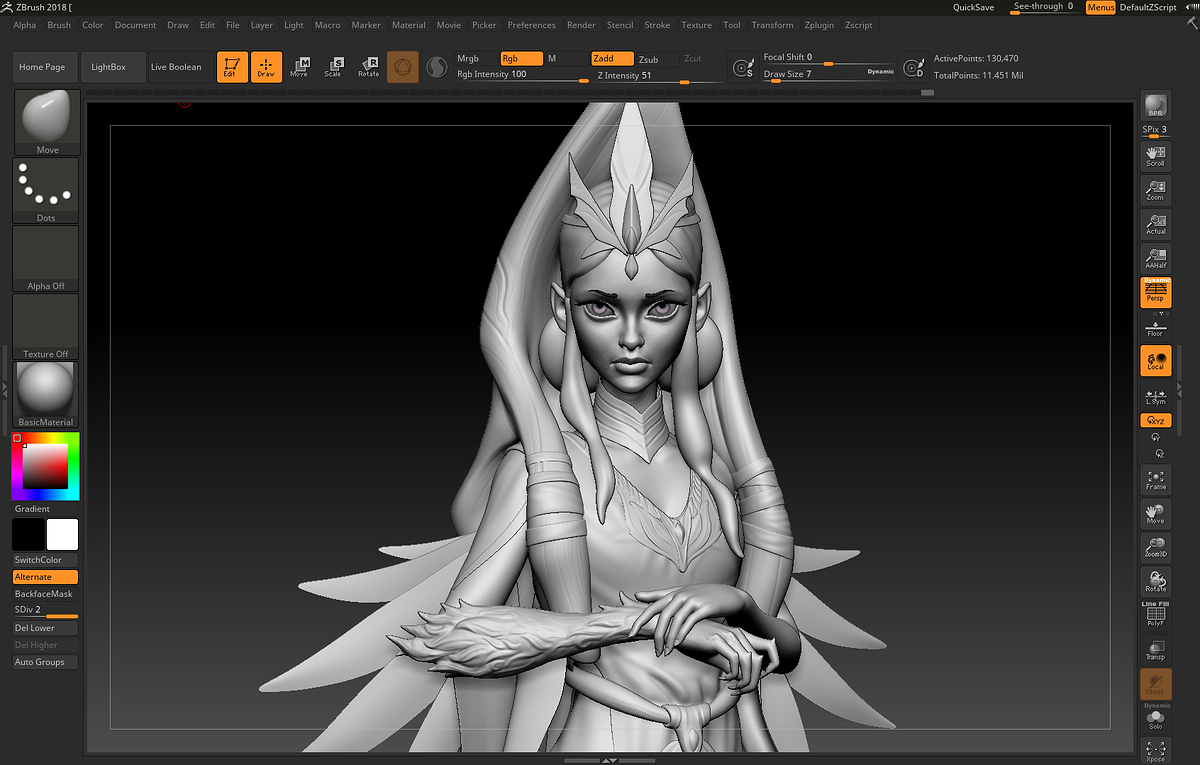
Task: Toggle the Floor grid
Action: click(1156, 327)
